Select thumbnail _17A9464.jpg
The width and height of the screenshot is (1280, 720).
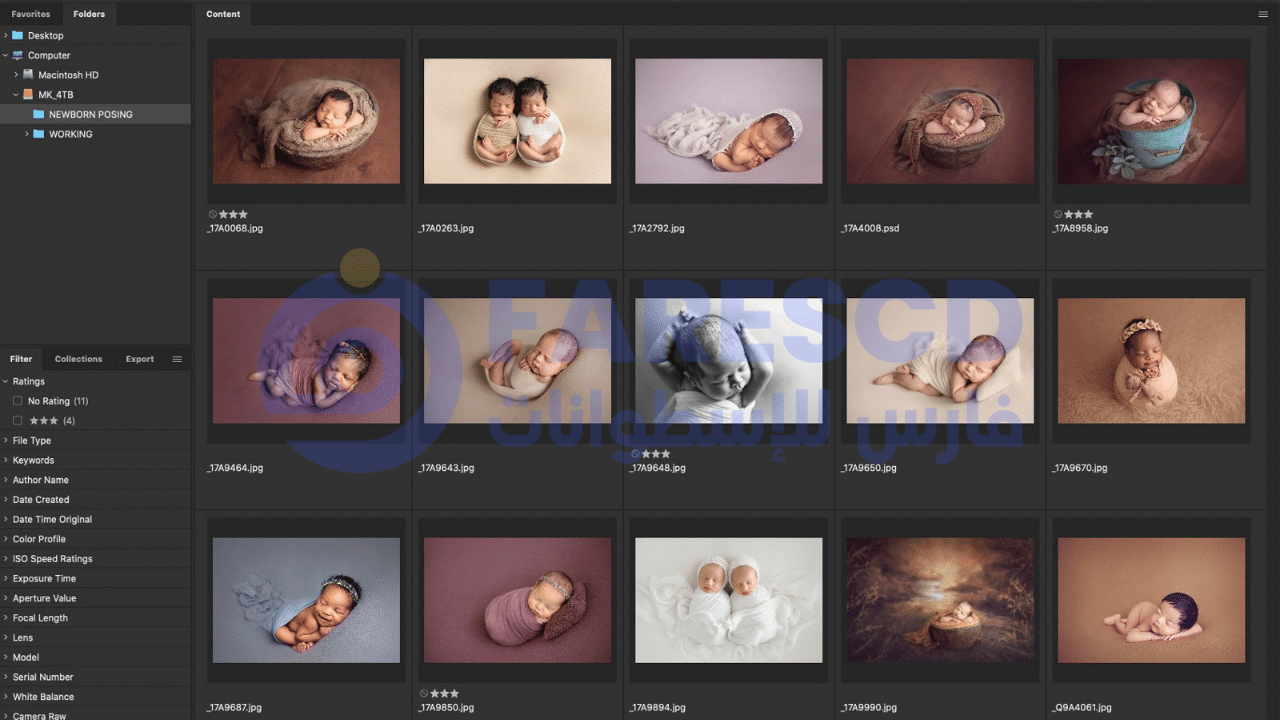coord(306,360)
